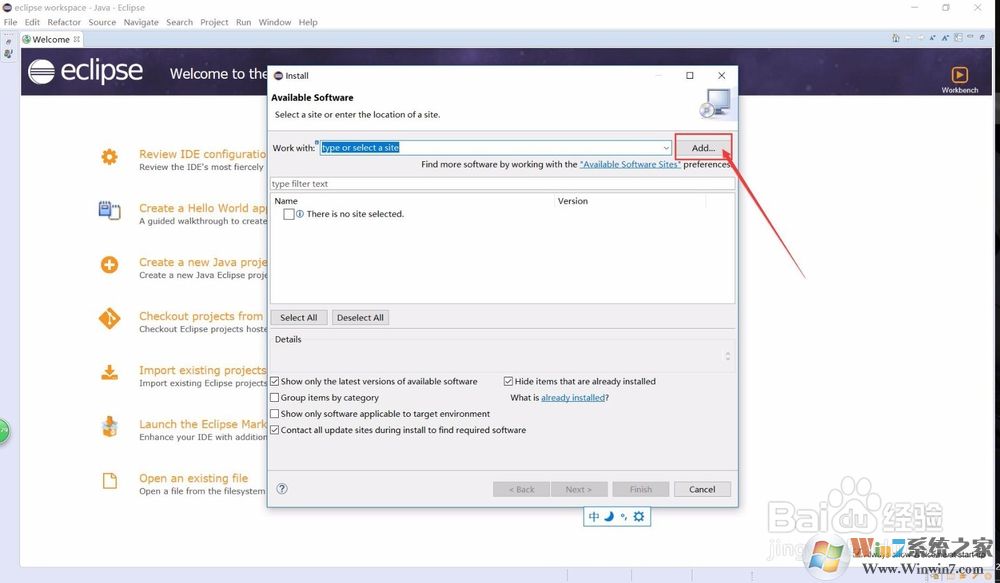This screenshot has width=1000, height=583.
Task: Click the disabled Next > button
Action: [579, 489]
